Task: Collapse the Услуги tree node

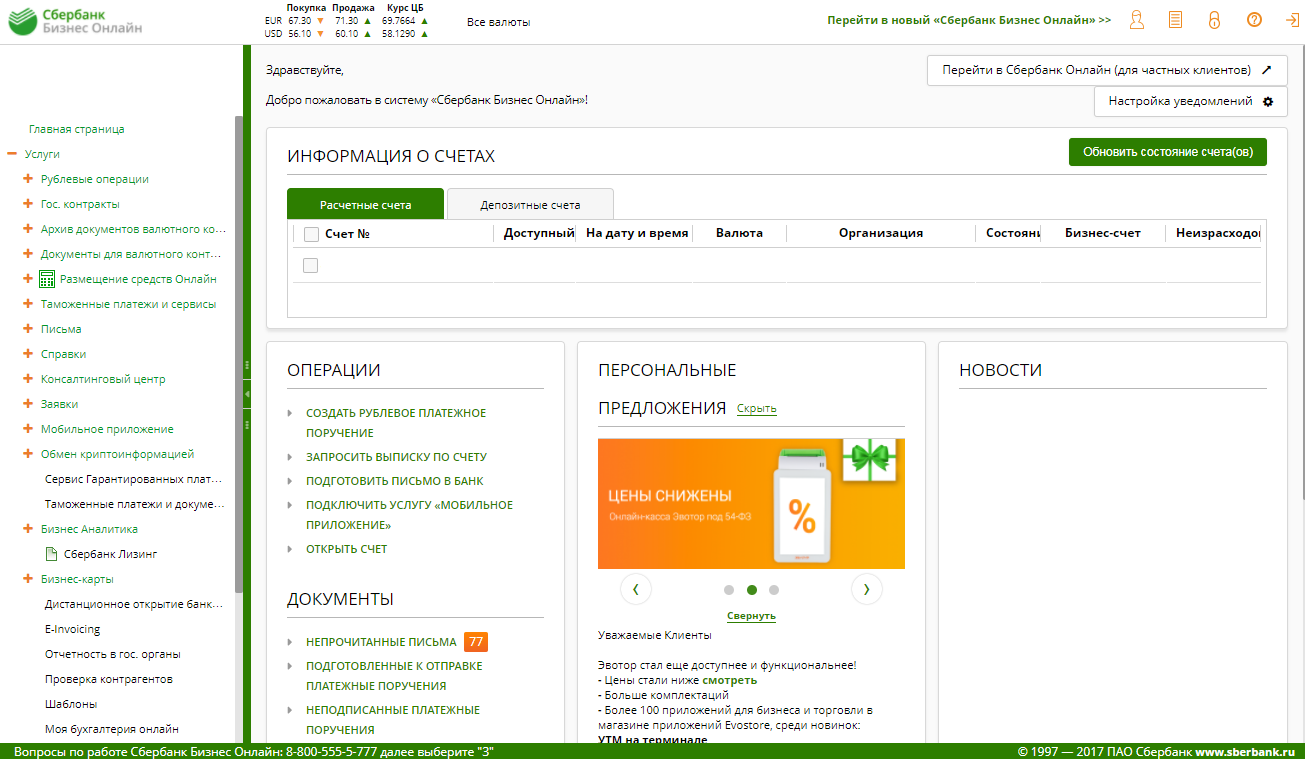Action: click(12, 154)
